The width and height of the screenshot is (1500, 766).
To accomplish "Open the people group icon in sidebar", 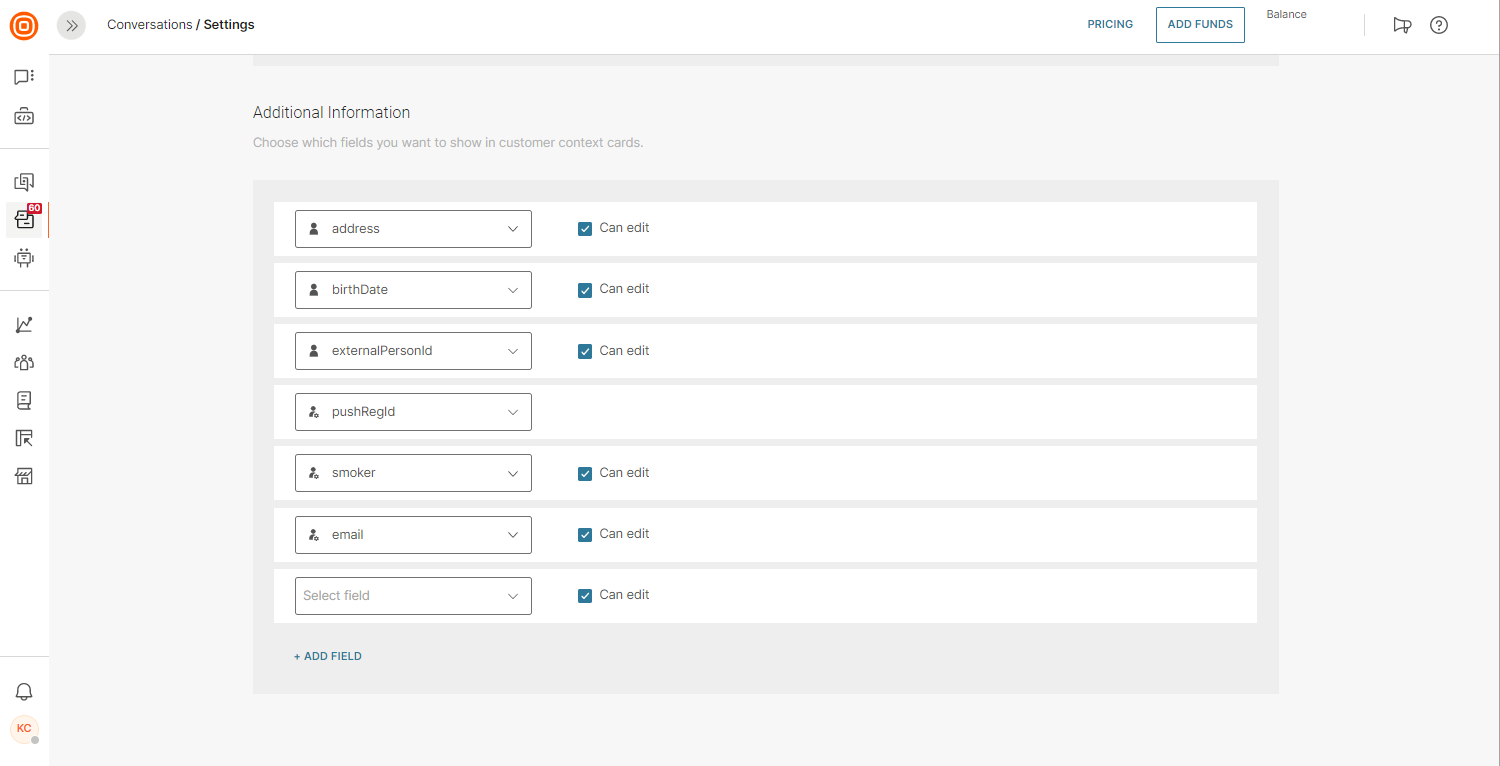I will [24, 363].
